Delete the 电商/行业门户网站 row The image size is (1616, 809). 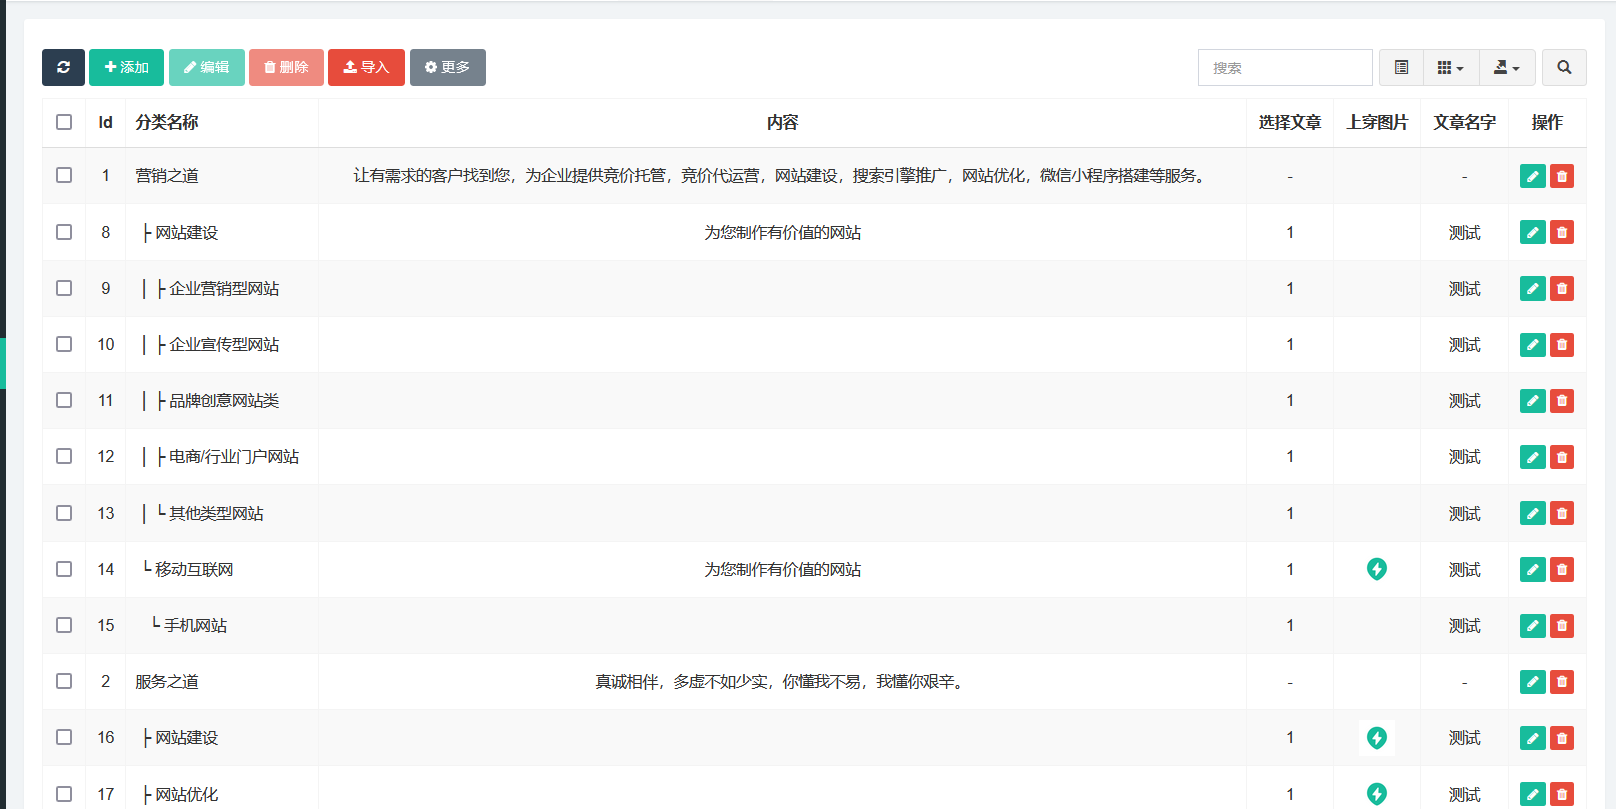1562,456
